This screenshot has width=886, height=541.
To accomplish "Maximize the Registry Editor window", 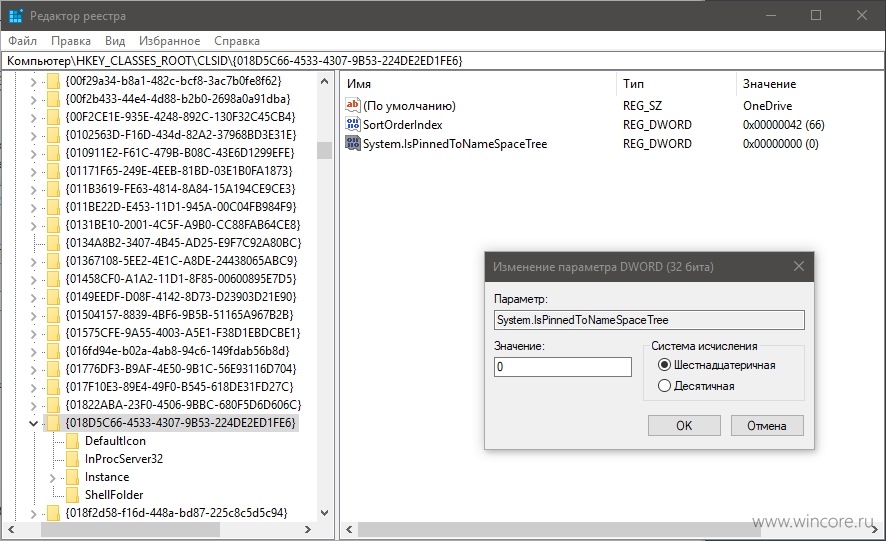I will click(816, 15).
